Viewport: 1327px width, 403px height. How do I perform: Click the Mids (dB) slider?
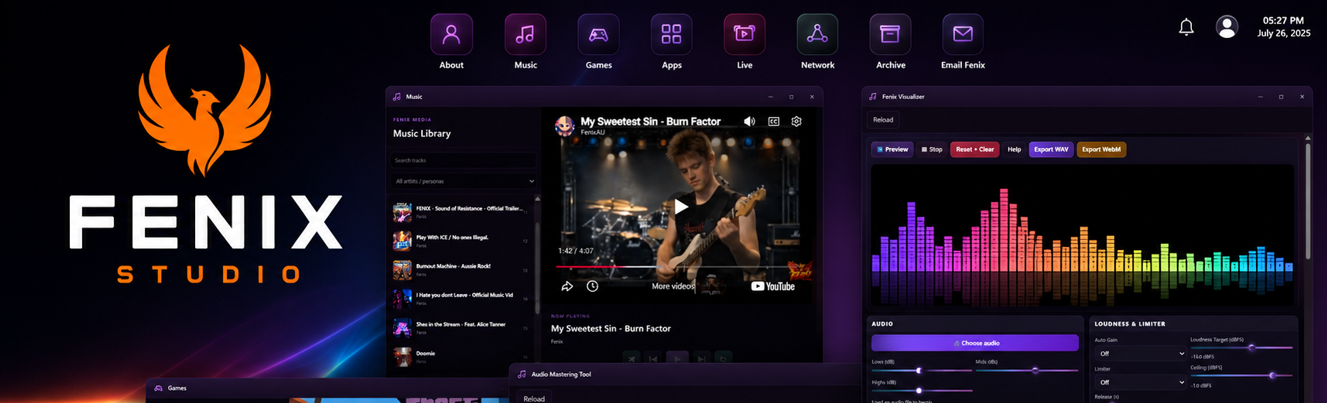tap(1027, 370)
